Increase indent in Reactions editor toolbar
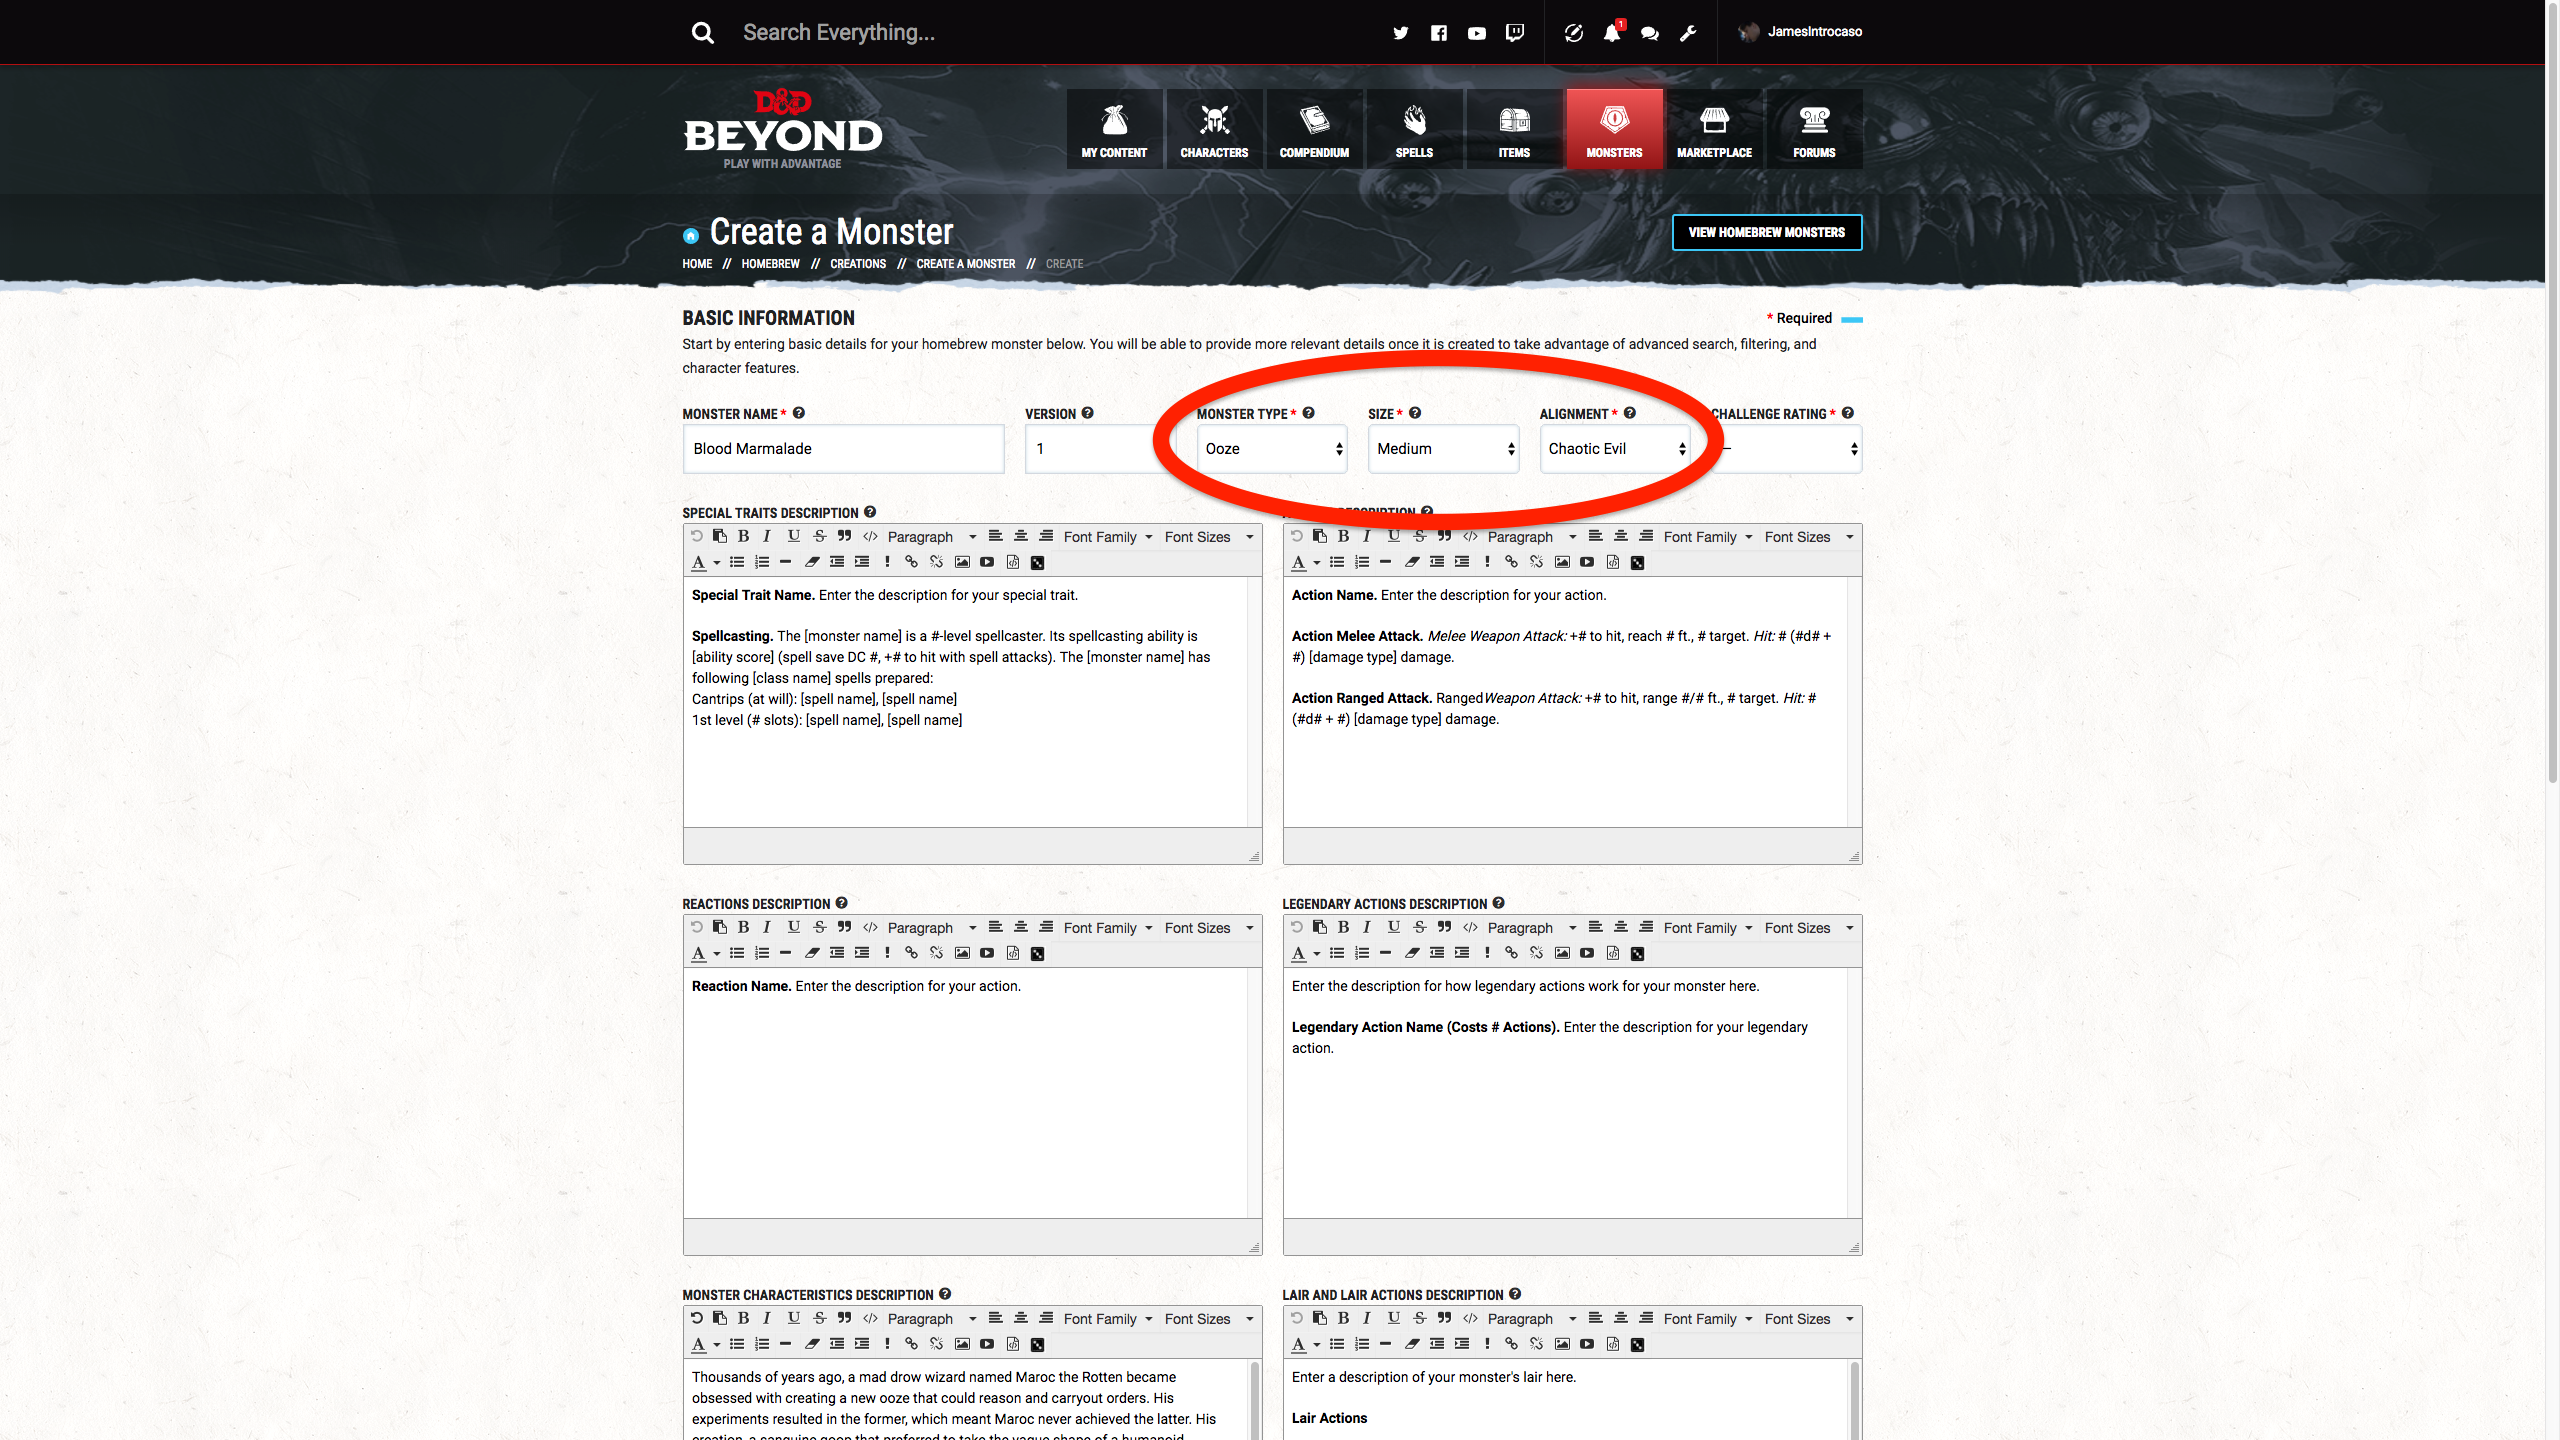The height and width of the screenshot is (1440, 2560). click(862, 953)
